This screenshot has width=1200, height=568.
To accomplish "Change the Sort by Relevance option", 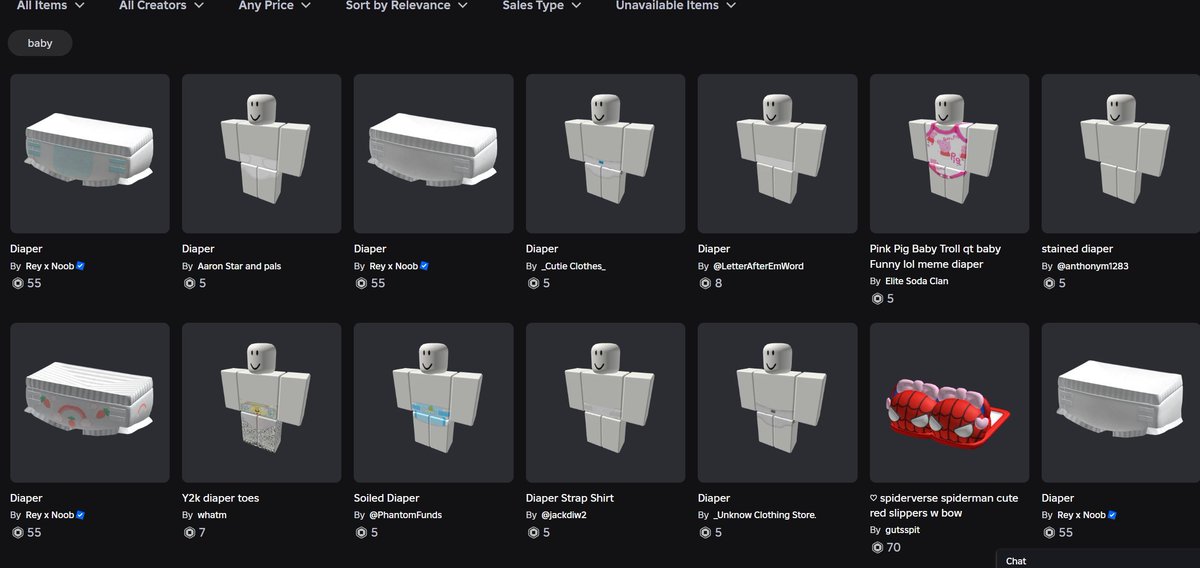I will 408,6.
